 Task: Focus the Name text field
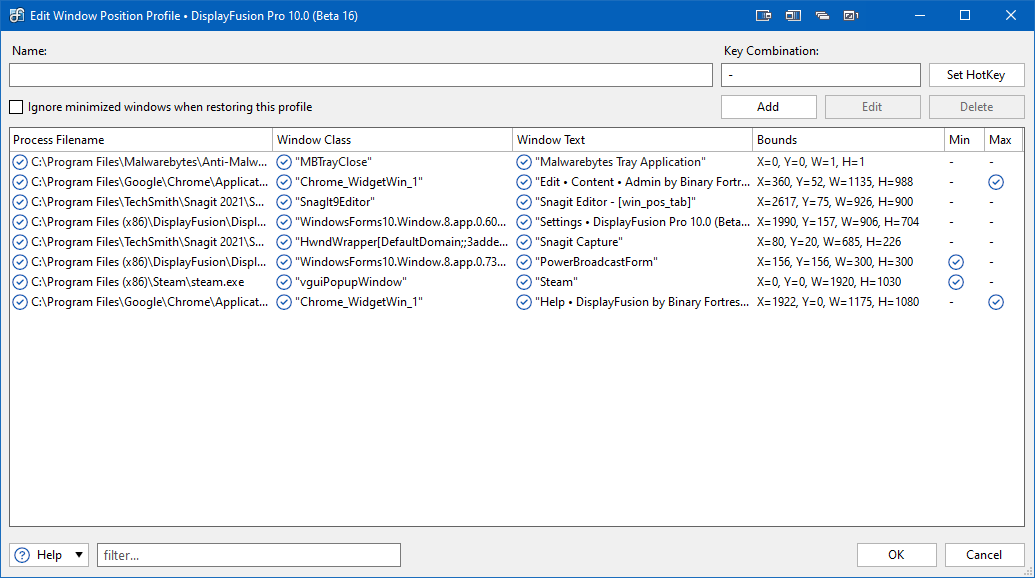point(360,75)
